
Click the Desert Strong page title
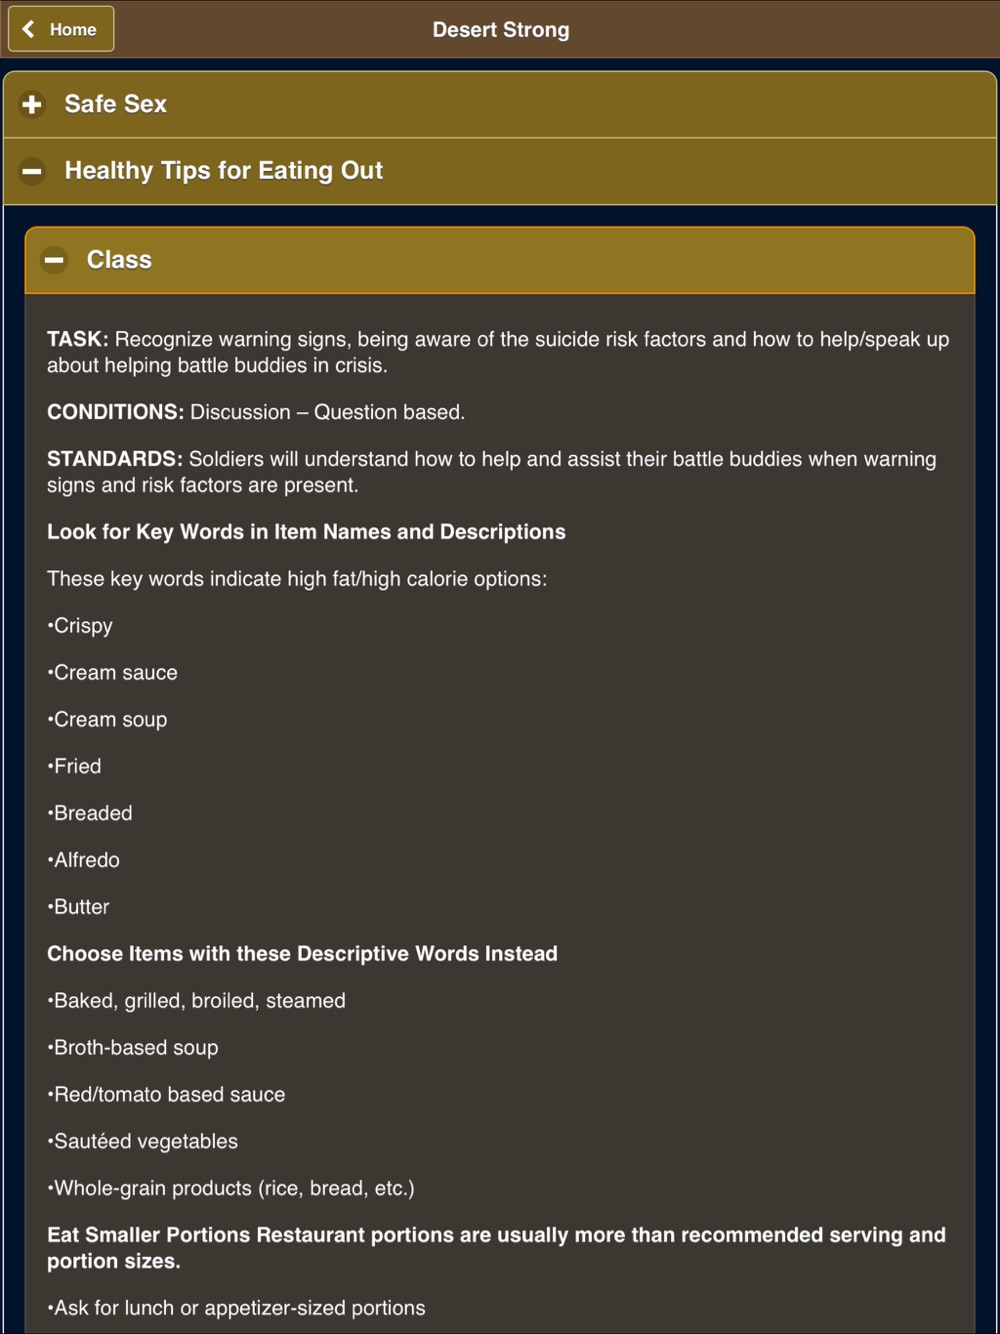tap(501, 30)
